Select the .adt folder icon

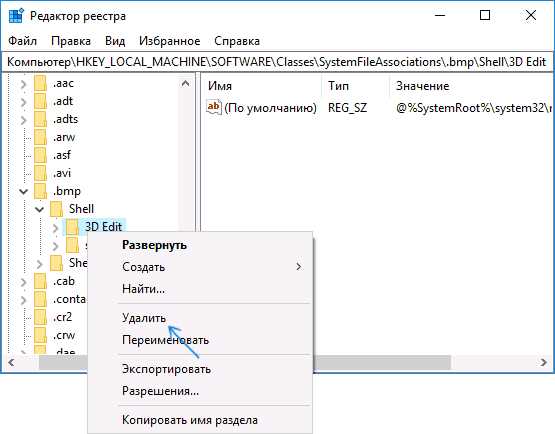tap(40, 102)
